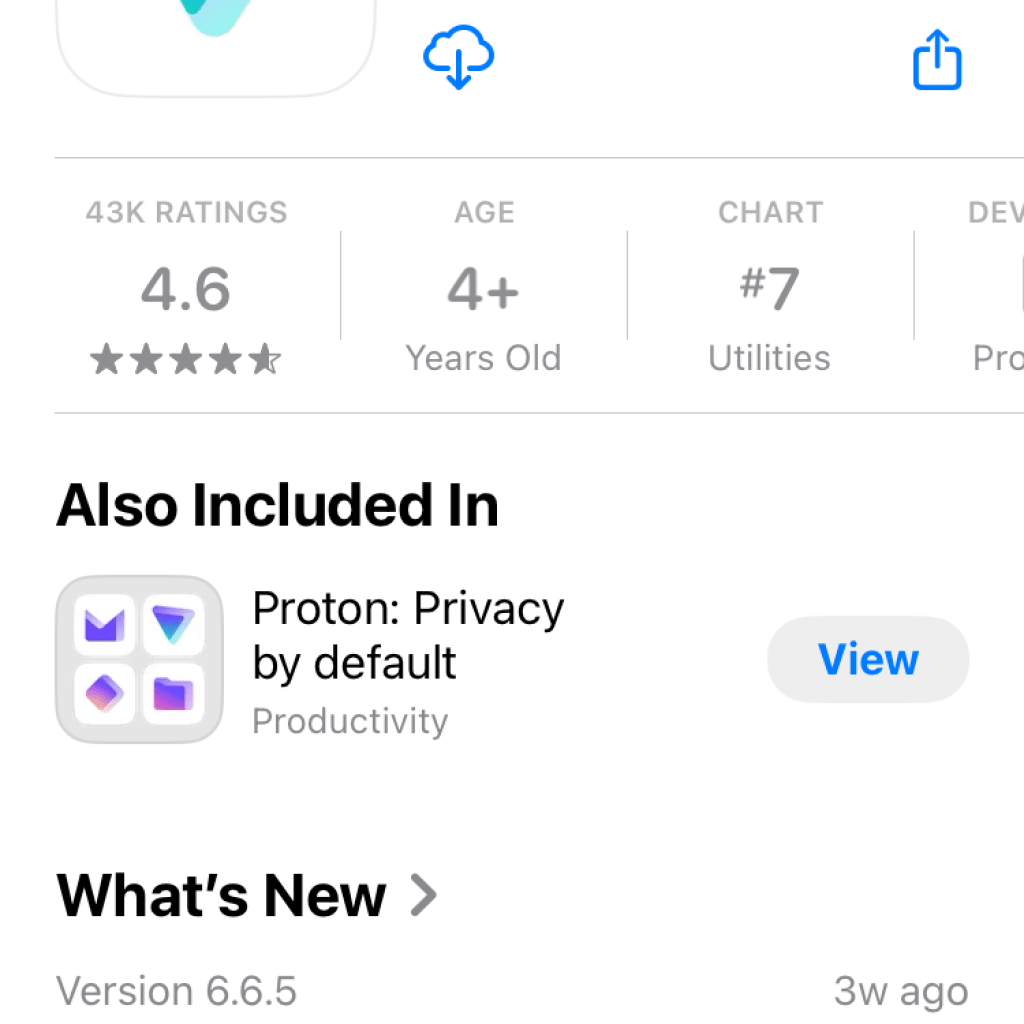1024x1024 pixels.
Task: Tap the Proton app bundle icon
Action: point(138,658)
